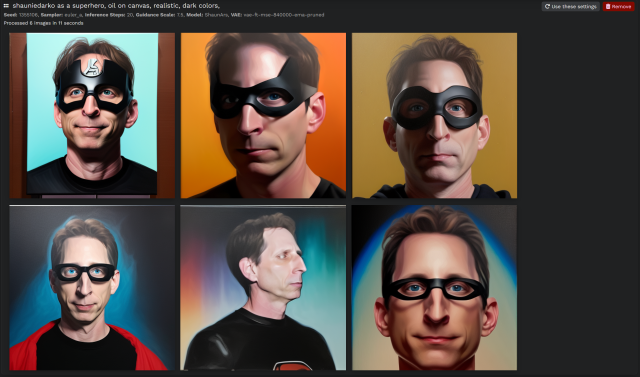This screenshot has width=640, height=377.
Task: Open the portrait with the cyan background
Action: [x=92, y=115]
